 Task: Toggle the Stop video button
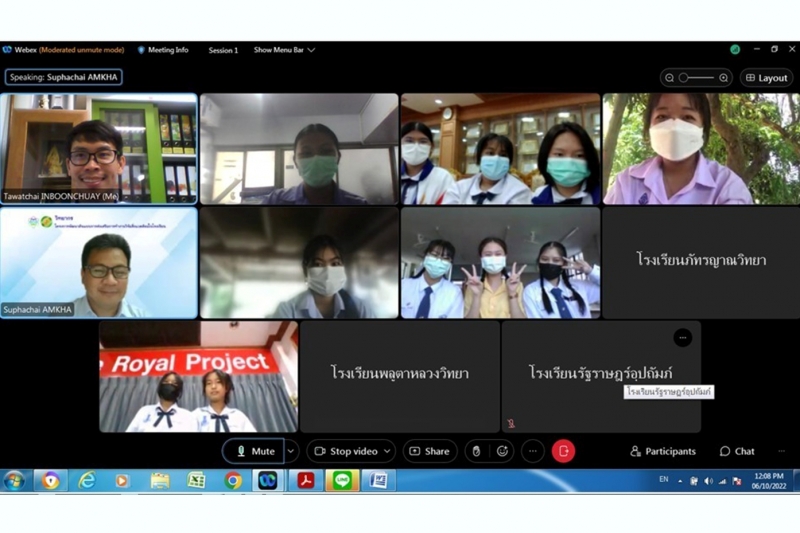(346, 451)
